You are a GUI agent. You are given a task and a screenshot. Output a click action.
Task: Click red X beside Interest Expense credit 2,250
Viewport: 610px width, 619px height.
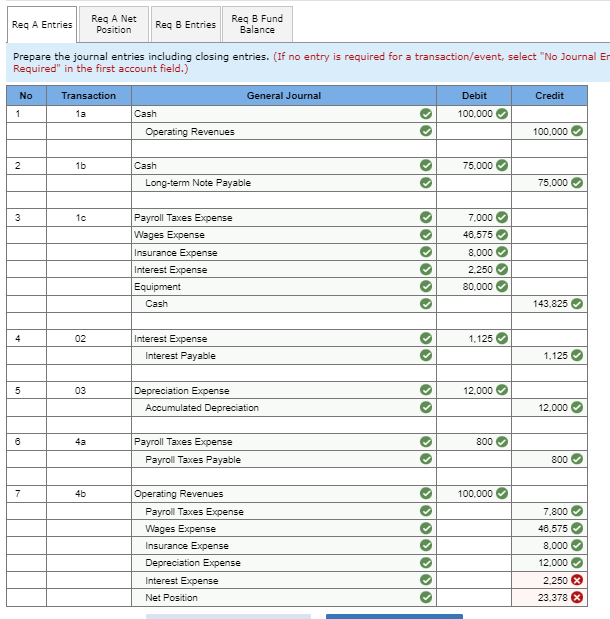coord(577,580)
